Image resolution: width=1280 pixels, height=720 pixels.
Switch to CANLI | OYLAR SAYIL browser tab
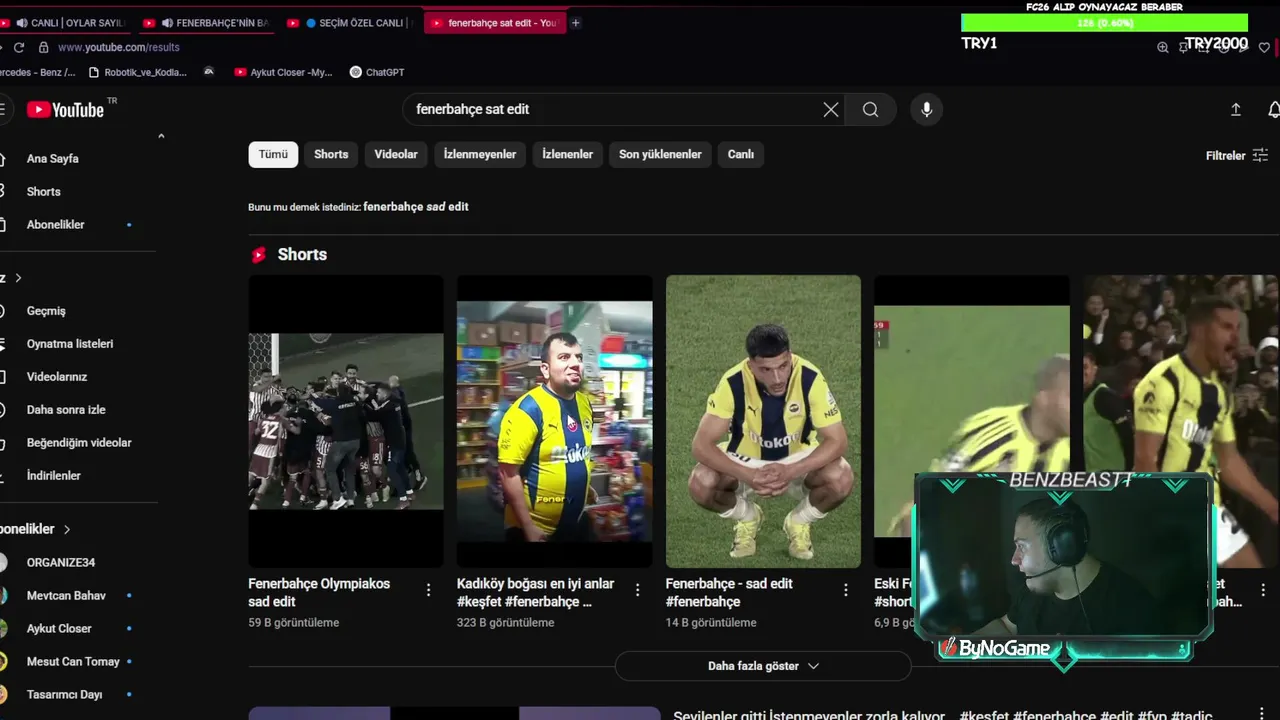tap(66, 22)
